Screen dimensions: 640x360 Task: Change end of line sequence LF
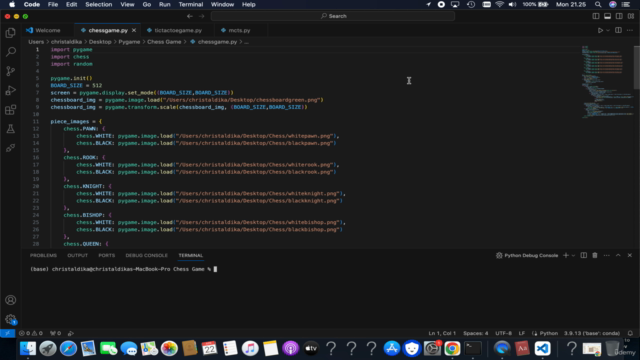click(x=522, y=333)
